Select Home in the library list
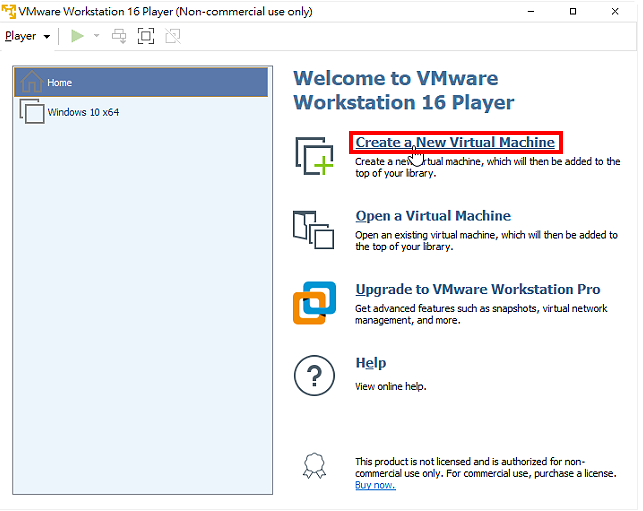This screenshot has height=511, width=643. [141, 82]
